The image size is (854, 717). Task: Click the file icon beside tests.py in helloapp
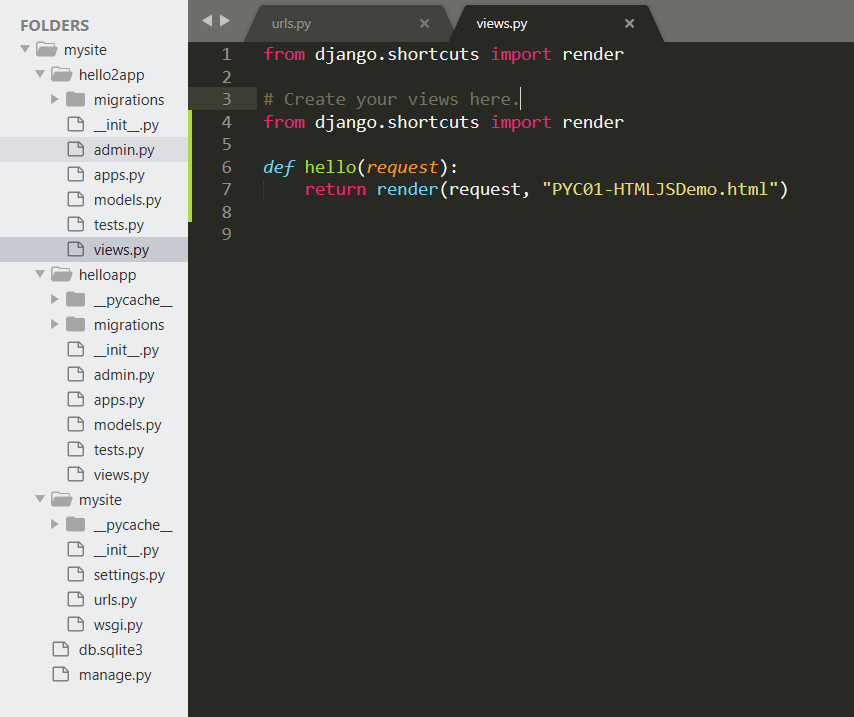coord(75,450)
